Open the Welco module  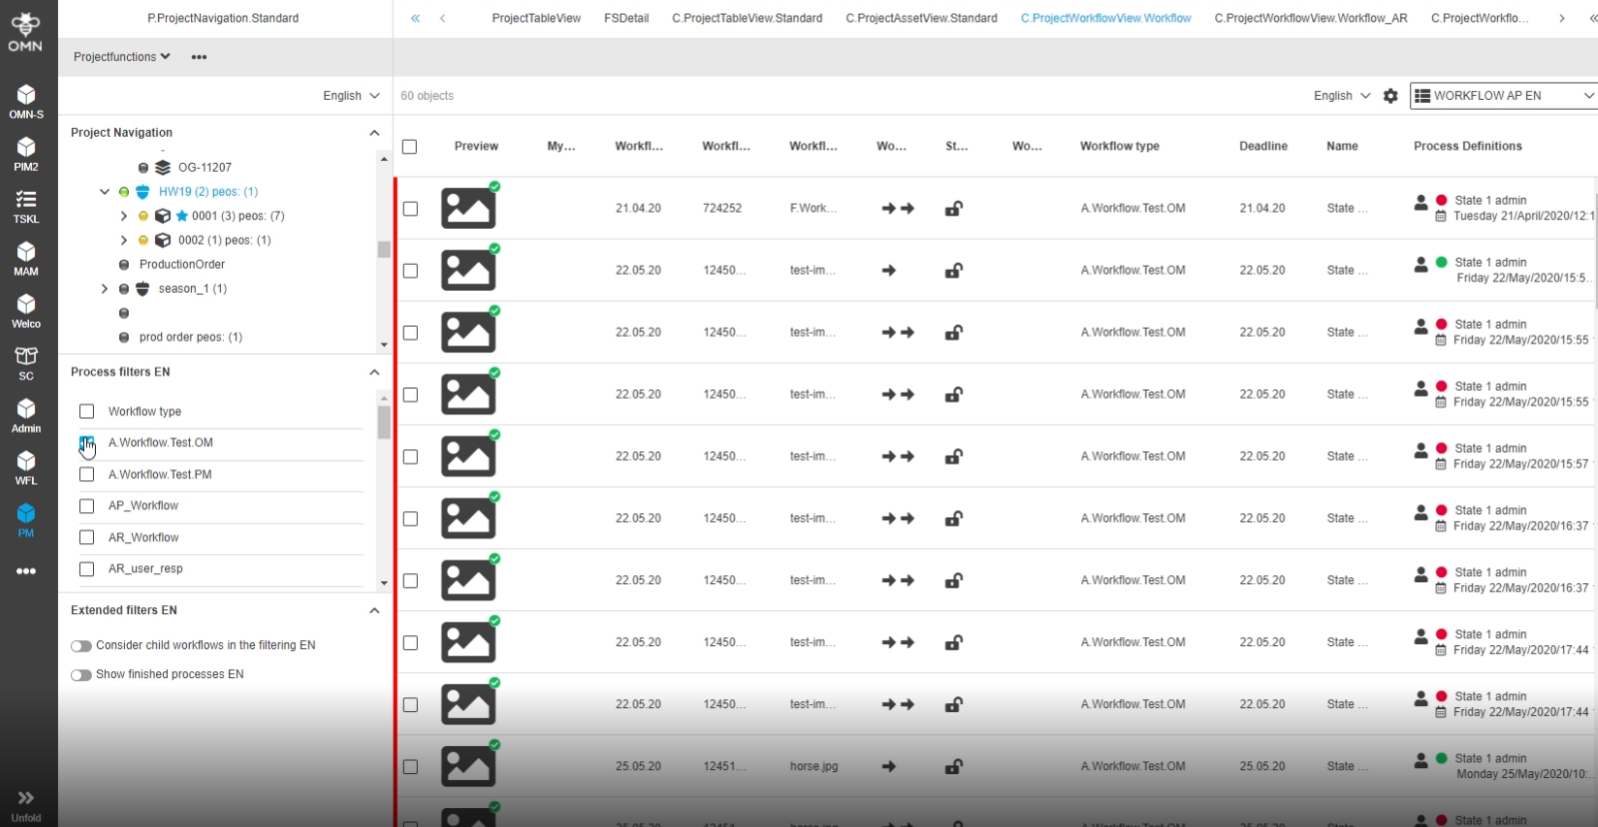(26, 311)
